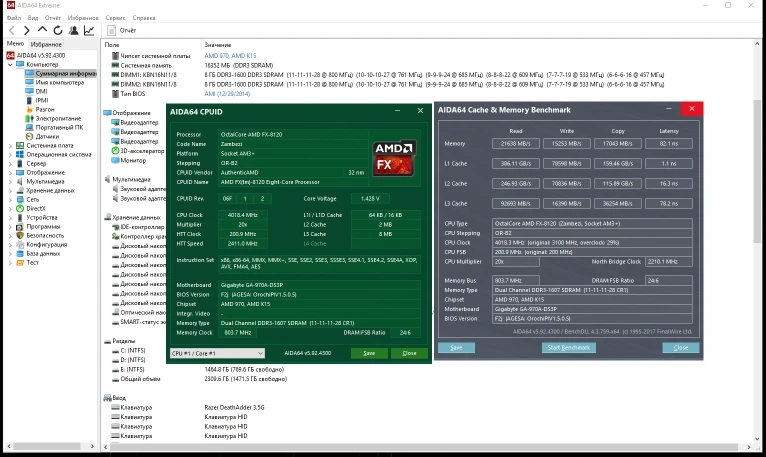
Task: Click the up arrow toolbar icon
Action: click(x=43, y=30)
